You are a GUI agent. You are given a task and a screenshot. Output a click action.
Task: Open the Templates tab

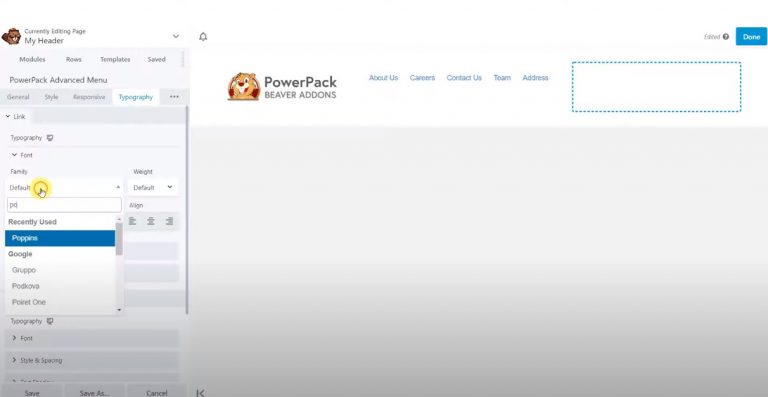[x=115, y=59]
